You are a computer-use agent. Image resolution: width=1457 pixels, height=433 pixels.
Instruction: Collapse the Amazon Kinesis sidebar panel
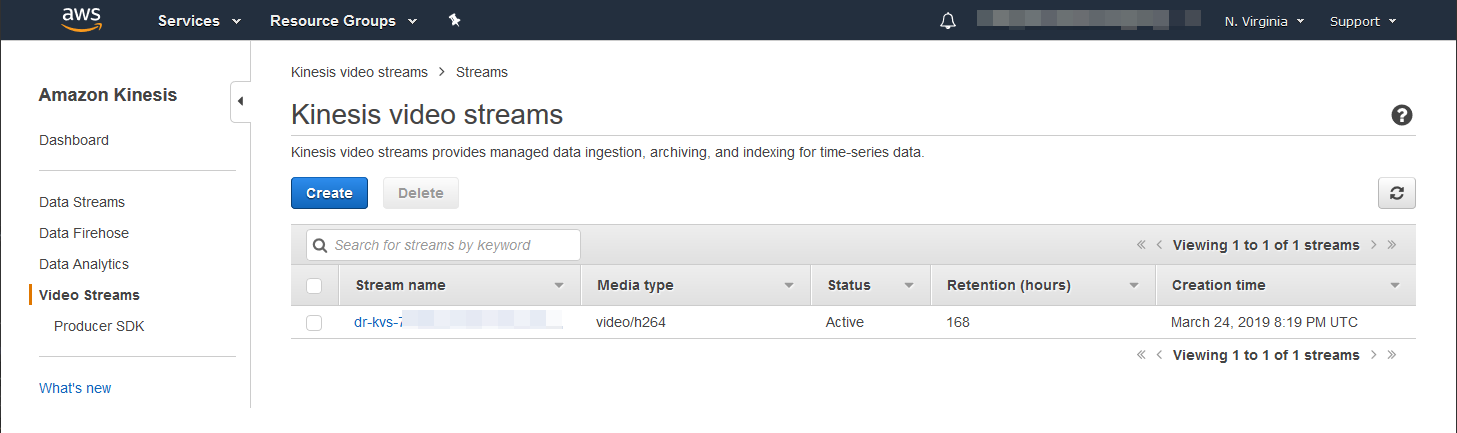point(240,101)
